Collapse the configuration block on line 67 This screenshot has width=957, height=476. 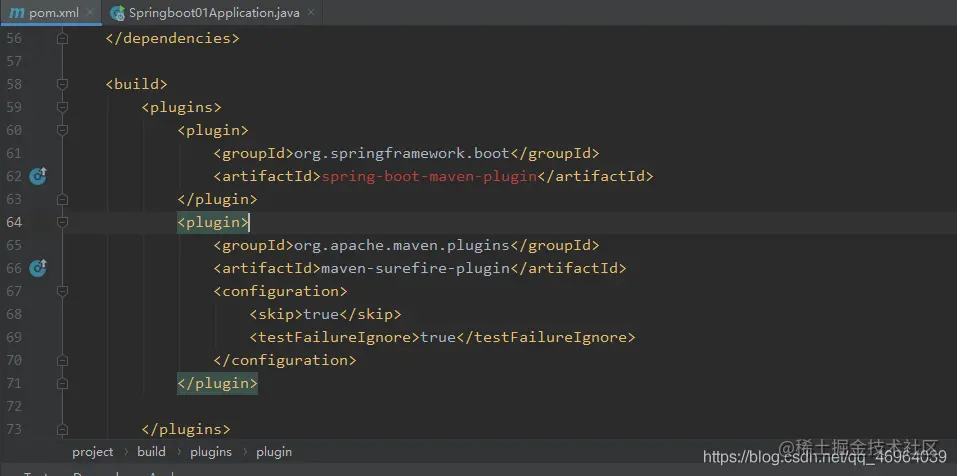click(x=62, y=291)
